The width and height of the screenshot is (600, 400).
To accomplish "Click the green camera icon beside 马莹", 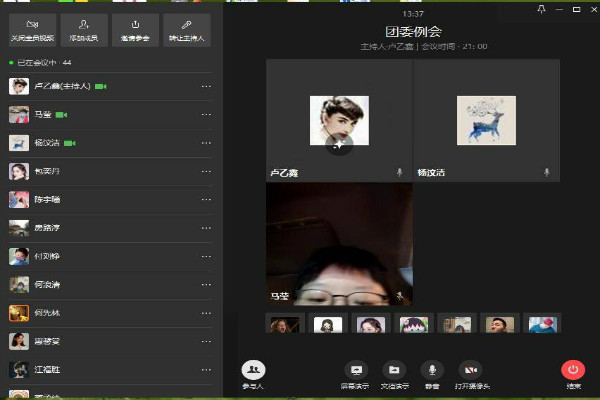I will pyautogui.click(x=61, y=115).
